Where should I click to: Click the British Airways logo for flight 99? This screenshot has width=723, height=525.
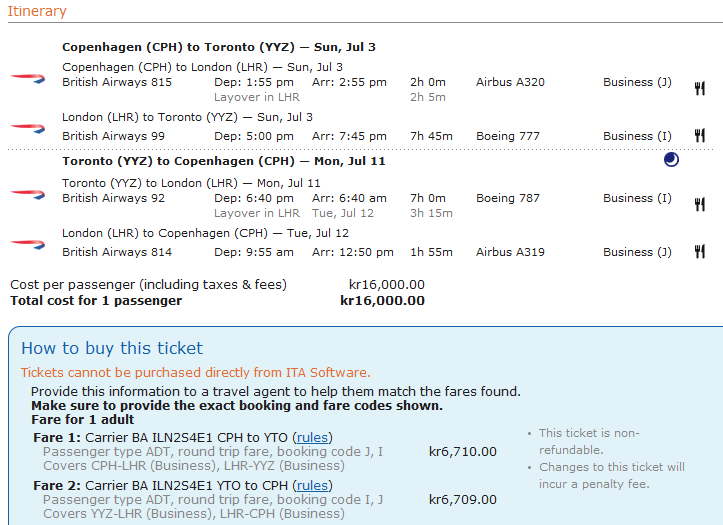pos(27,127)
